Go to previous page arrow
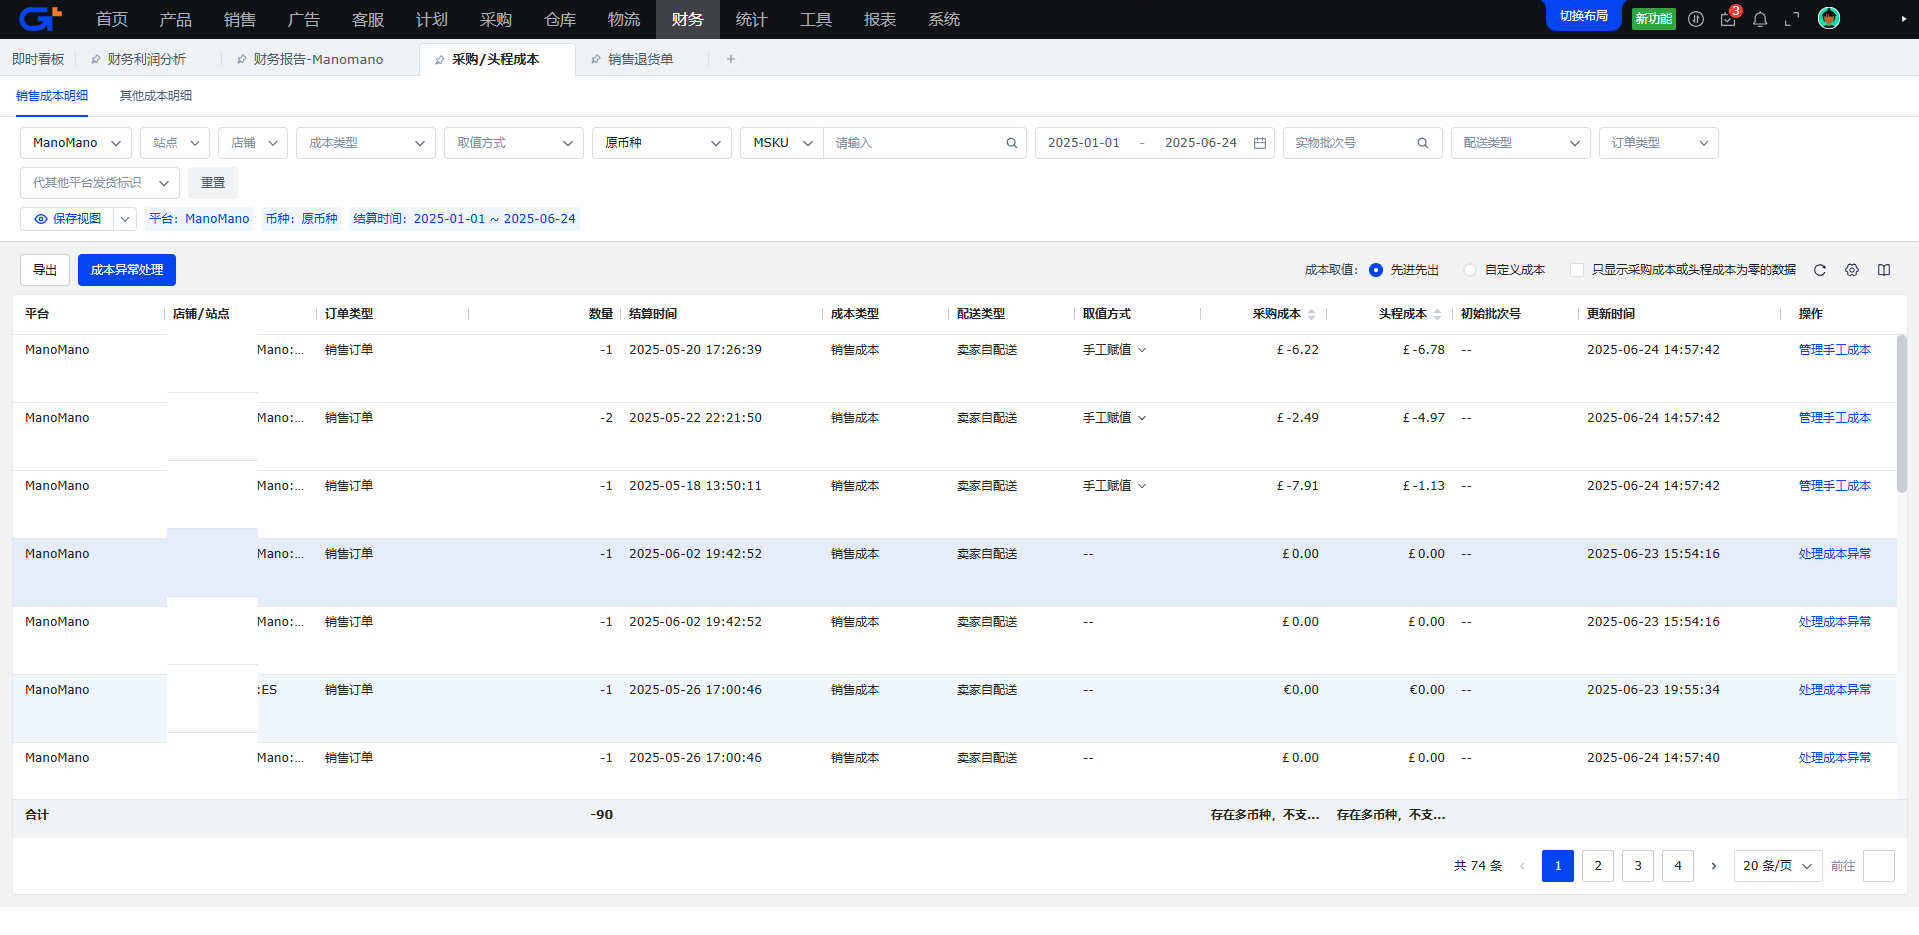The width and height of the screenshot is (1919, 935). [x=1522, y=866]
